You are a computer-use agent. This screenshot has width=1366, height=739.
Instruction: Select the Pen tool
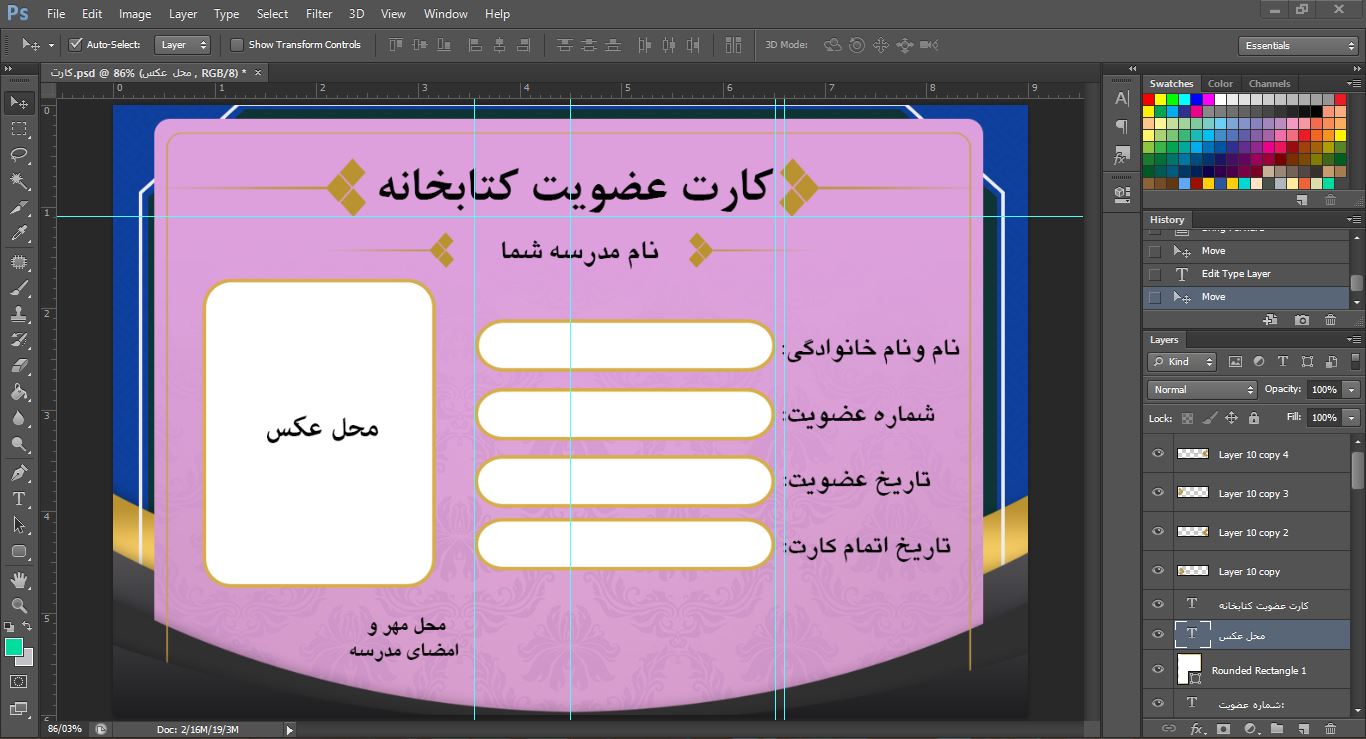coord(19,472)
